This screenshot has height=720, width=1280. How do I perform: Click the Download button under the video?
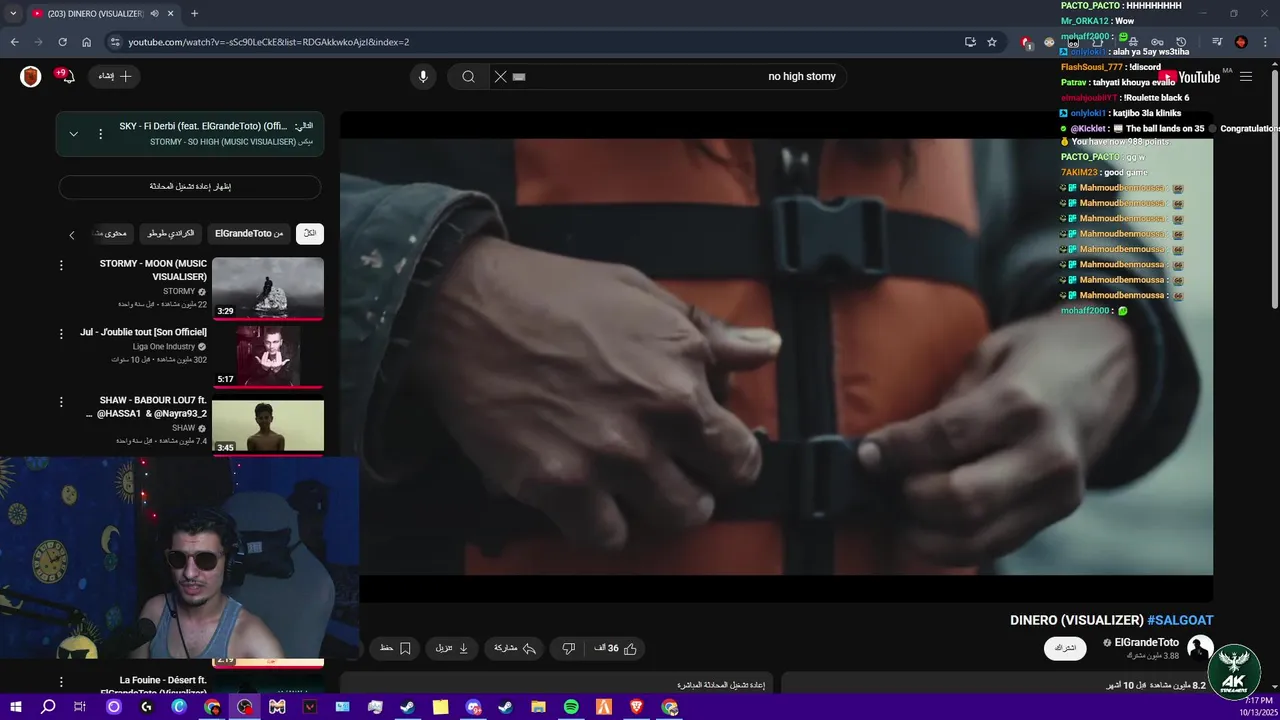(x=452, y=648)
